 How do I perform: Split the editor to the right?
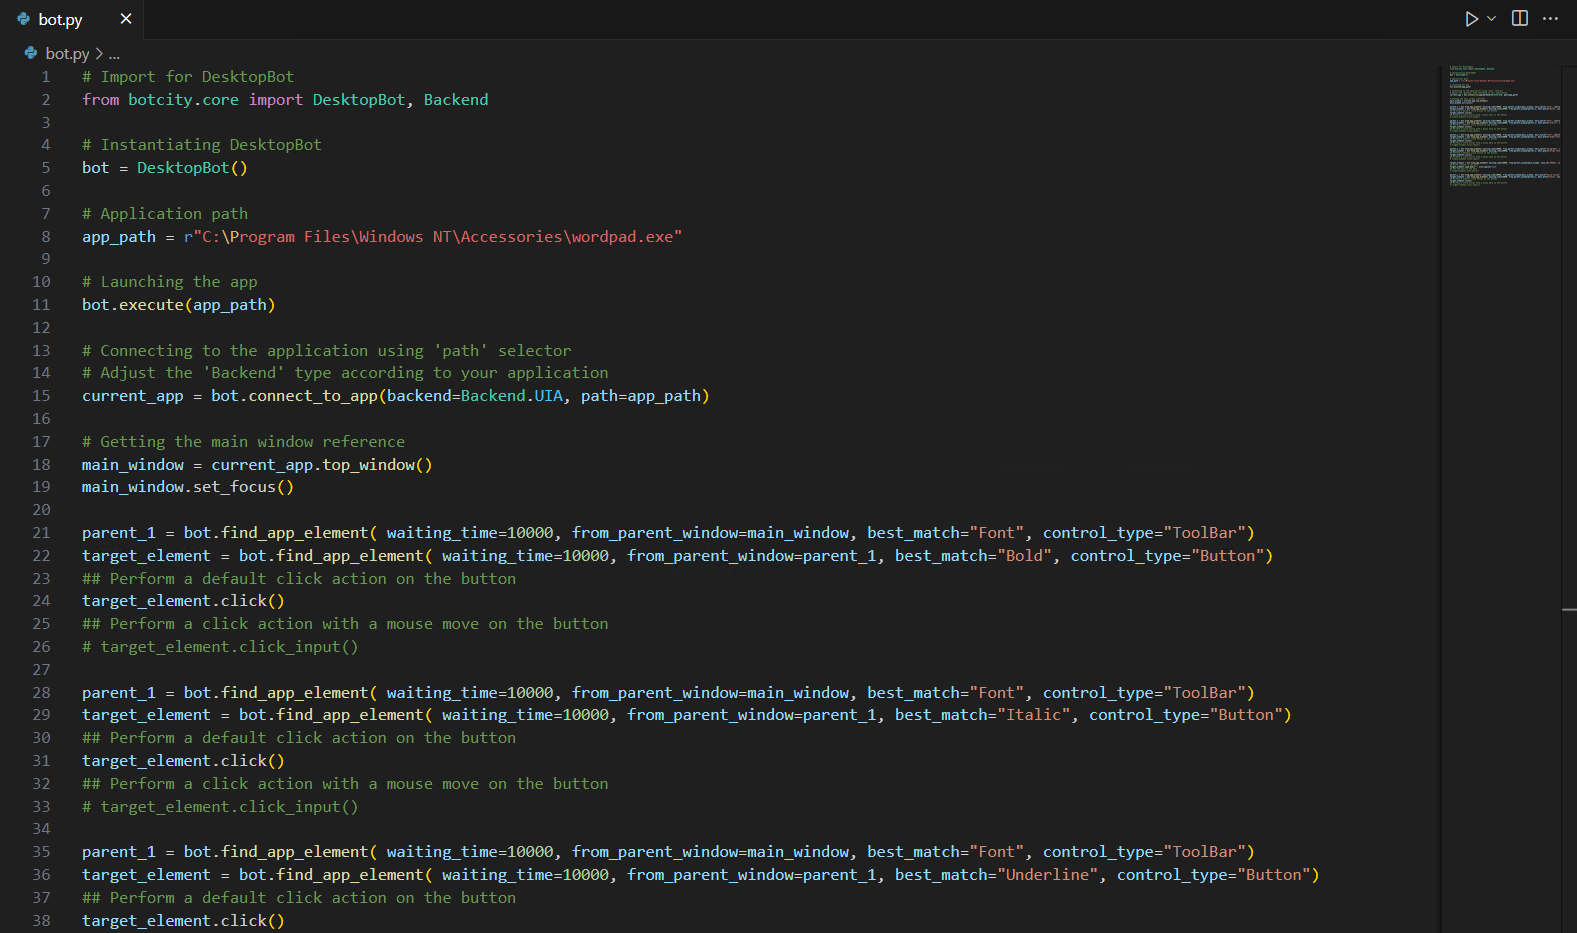pyautogui.click(x=1520, y=19)
